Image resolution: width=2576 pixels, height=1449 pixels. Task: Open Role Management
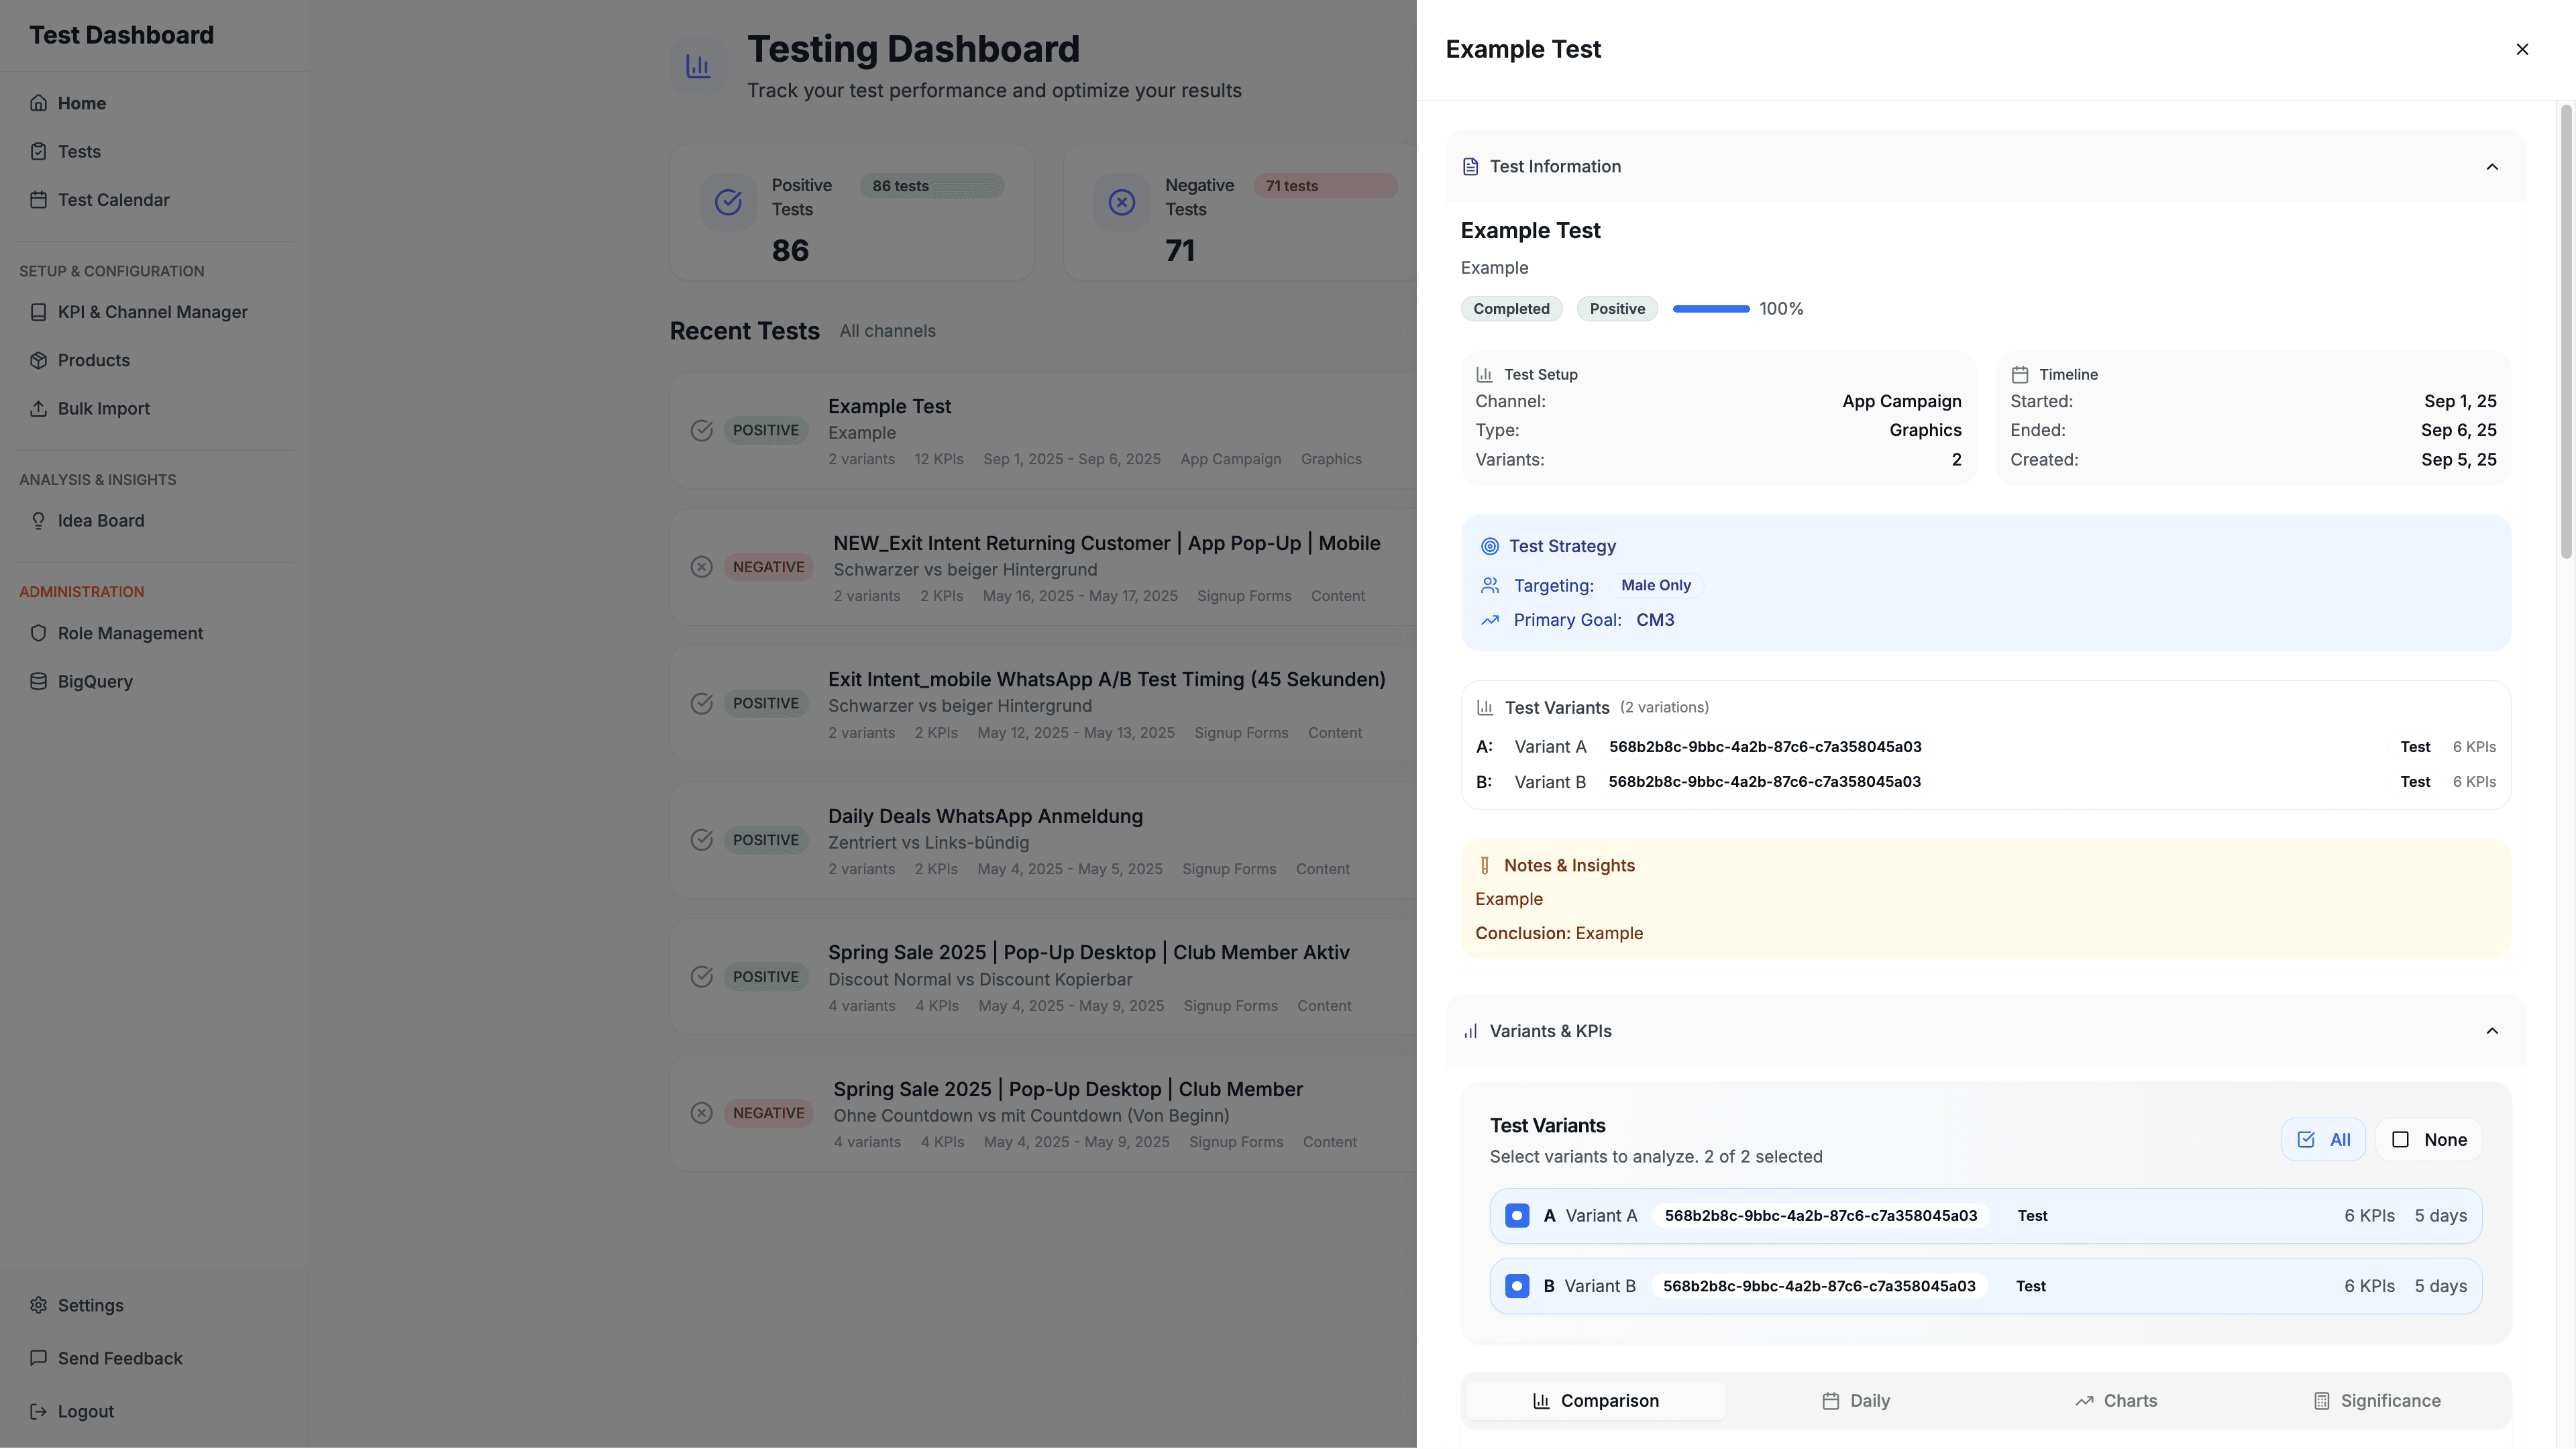tap(130, 633)
